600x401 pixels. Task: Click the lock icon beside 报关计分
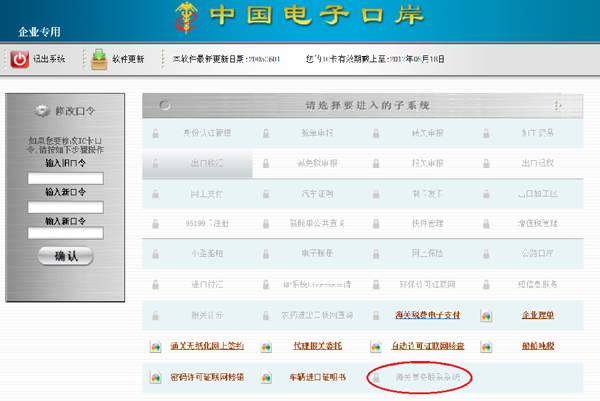pyautogui.click(x=155, y=315)
